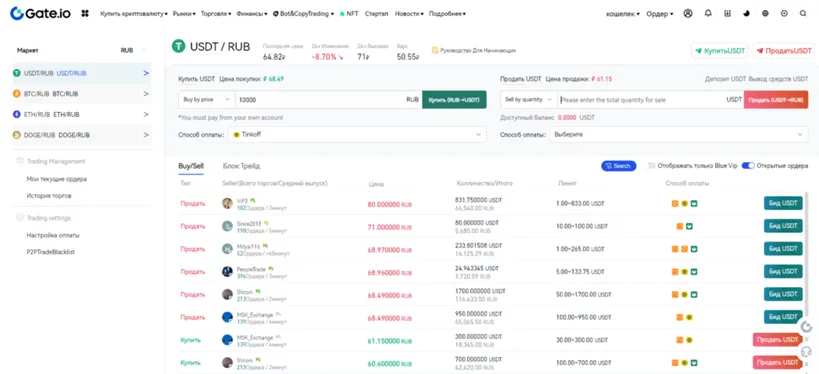Click the circular settings icon in header
The image size is (819, 374).
click(x=784, y=14)
